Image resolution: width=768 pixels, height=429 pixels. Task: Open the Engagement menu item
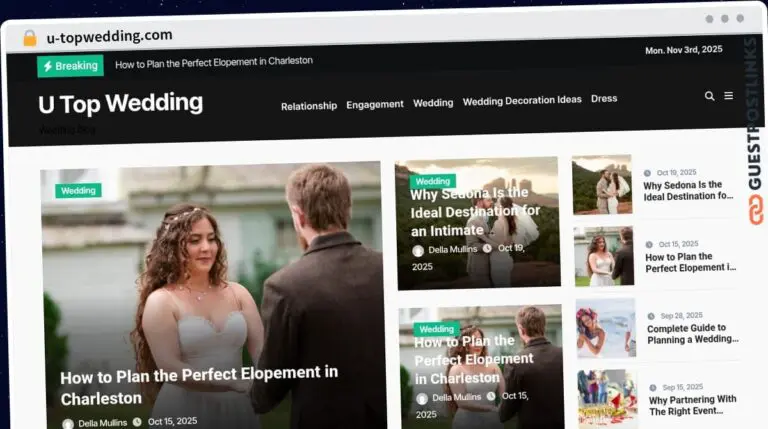[x=375, y=104]
